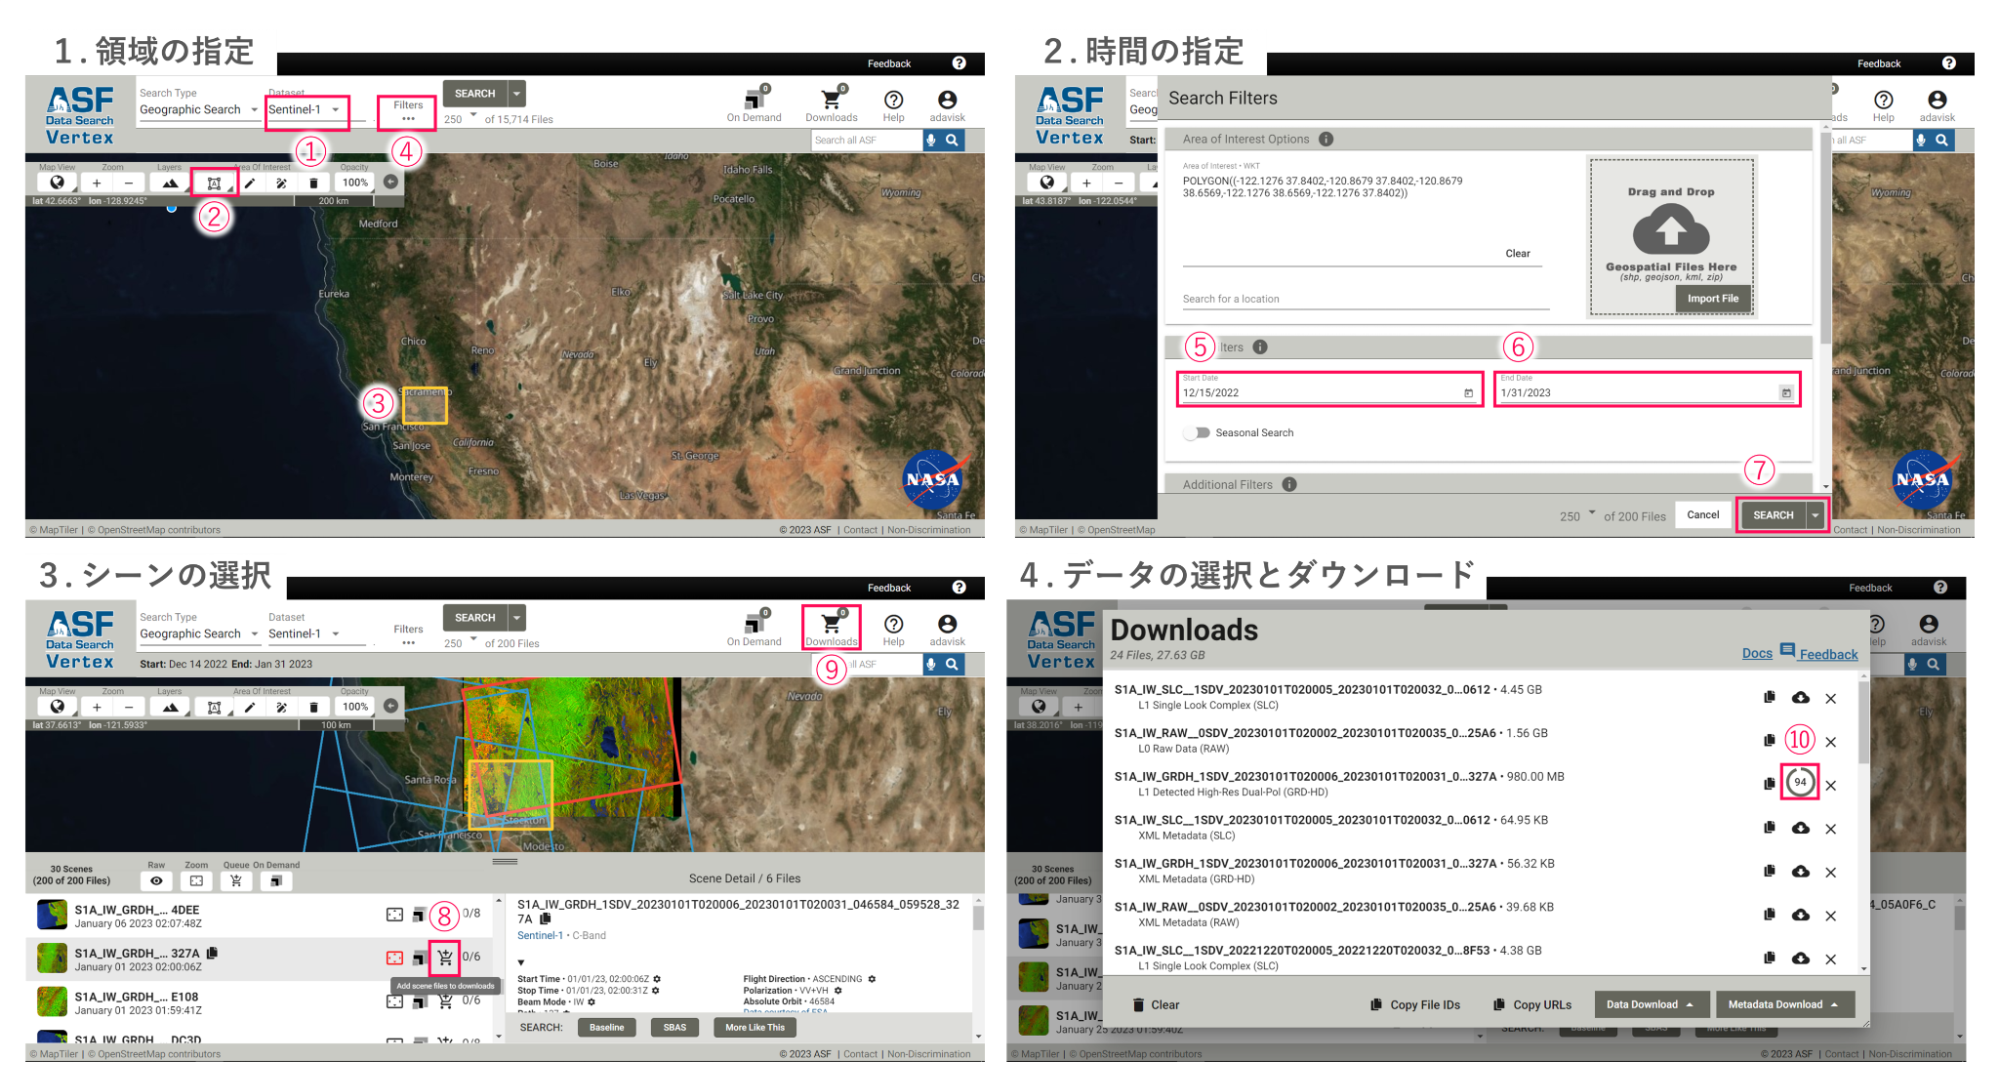1999x1077 pixels.
Task: Click the download progress circle showing 94
Action: (1800, 782)
